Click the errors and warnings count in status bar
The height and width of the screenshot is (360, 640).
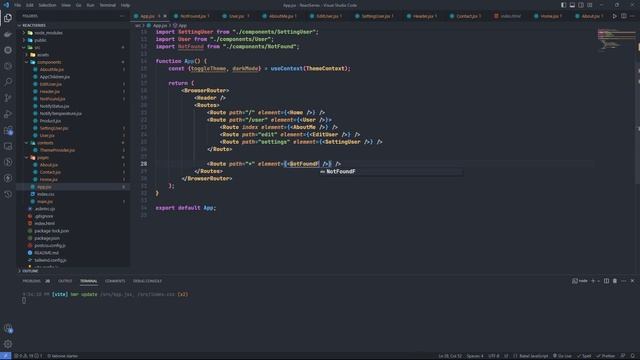click(28, 356)
